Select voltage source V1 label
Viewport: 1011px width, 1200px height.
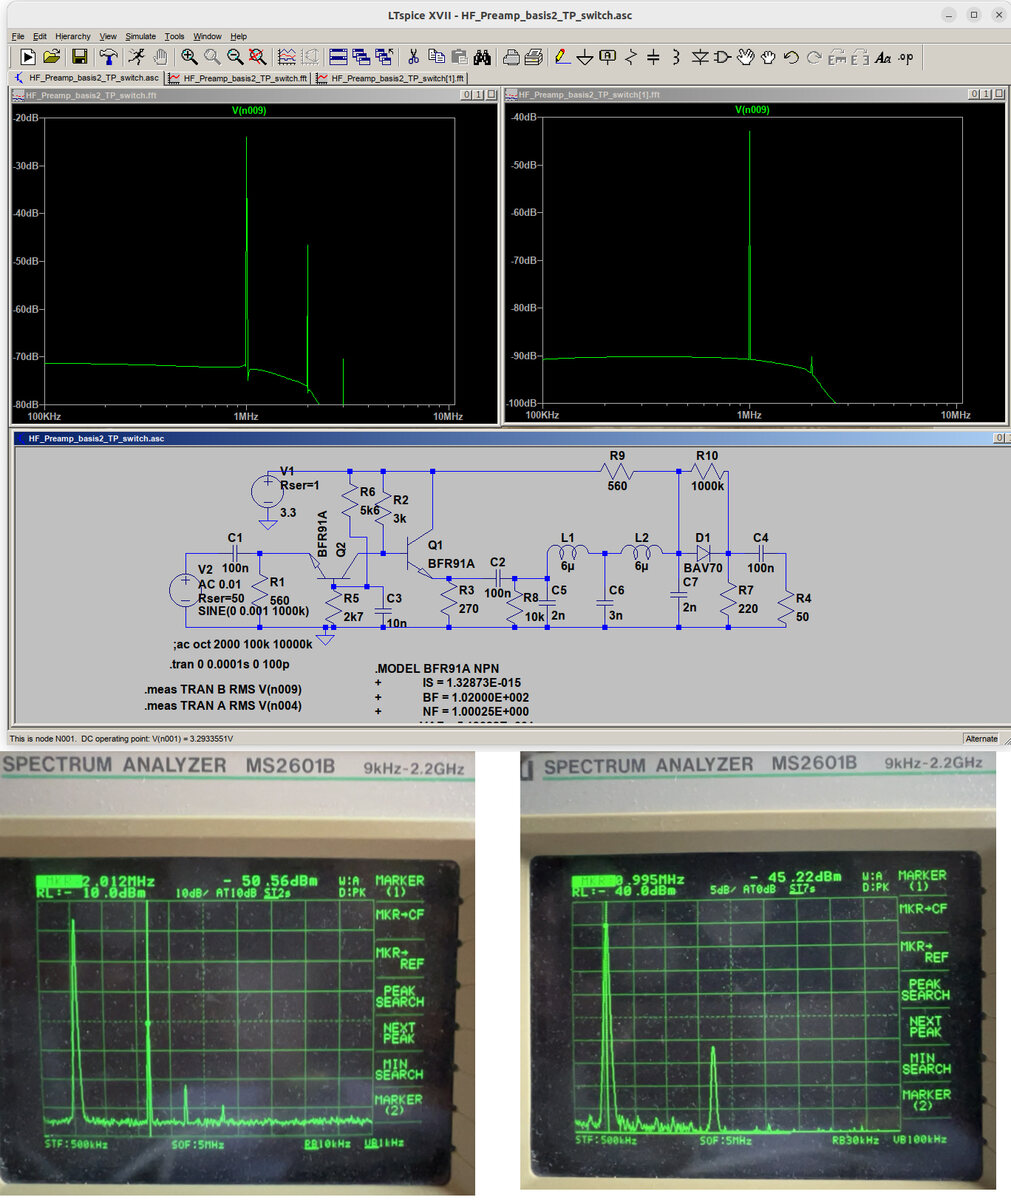[288, 471]
